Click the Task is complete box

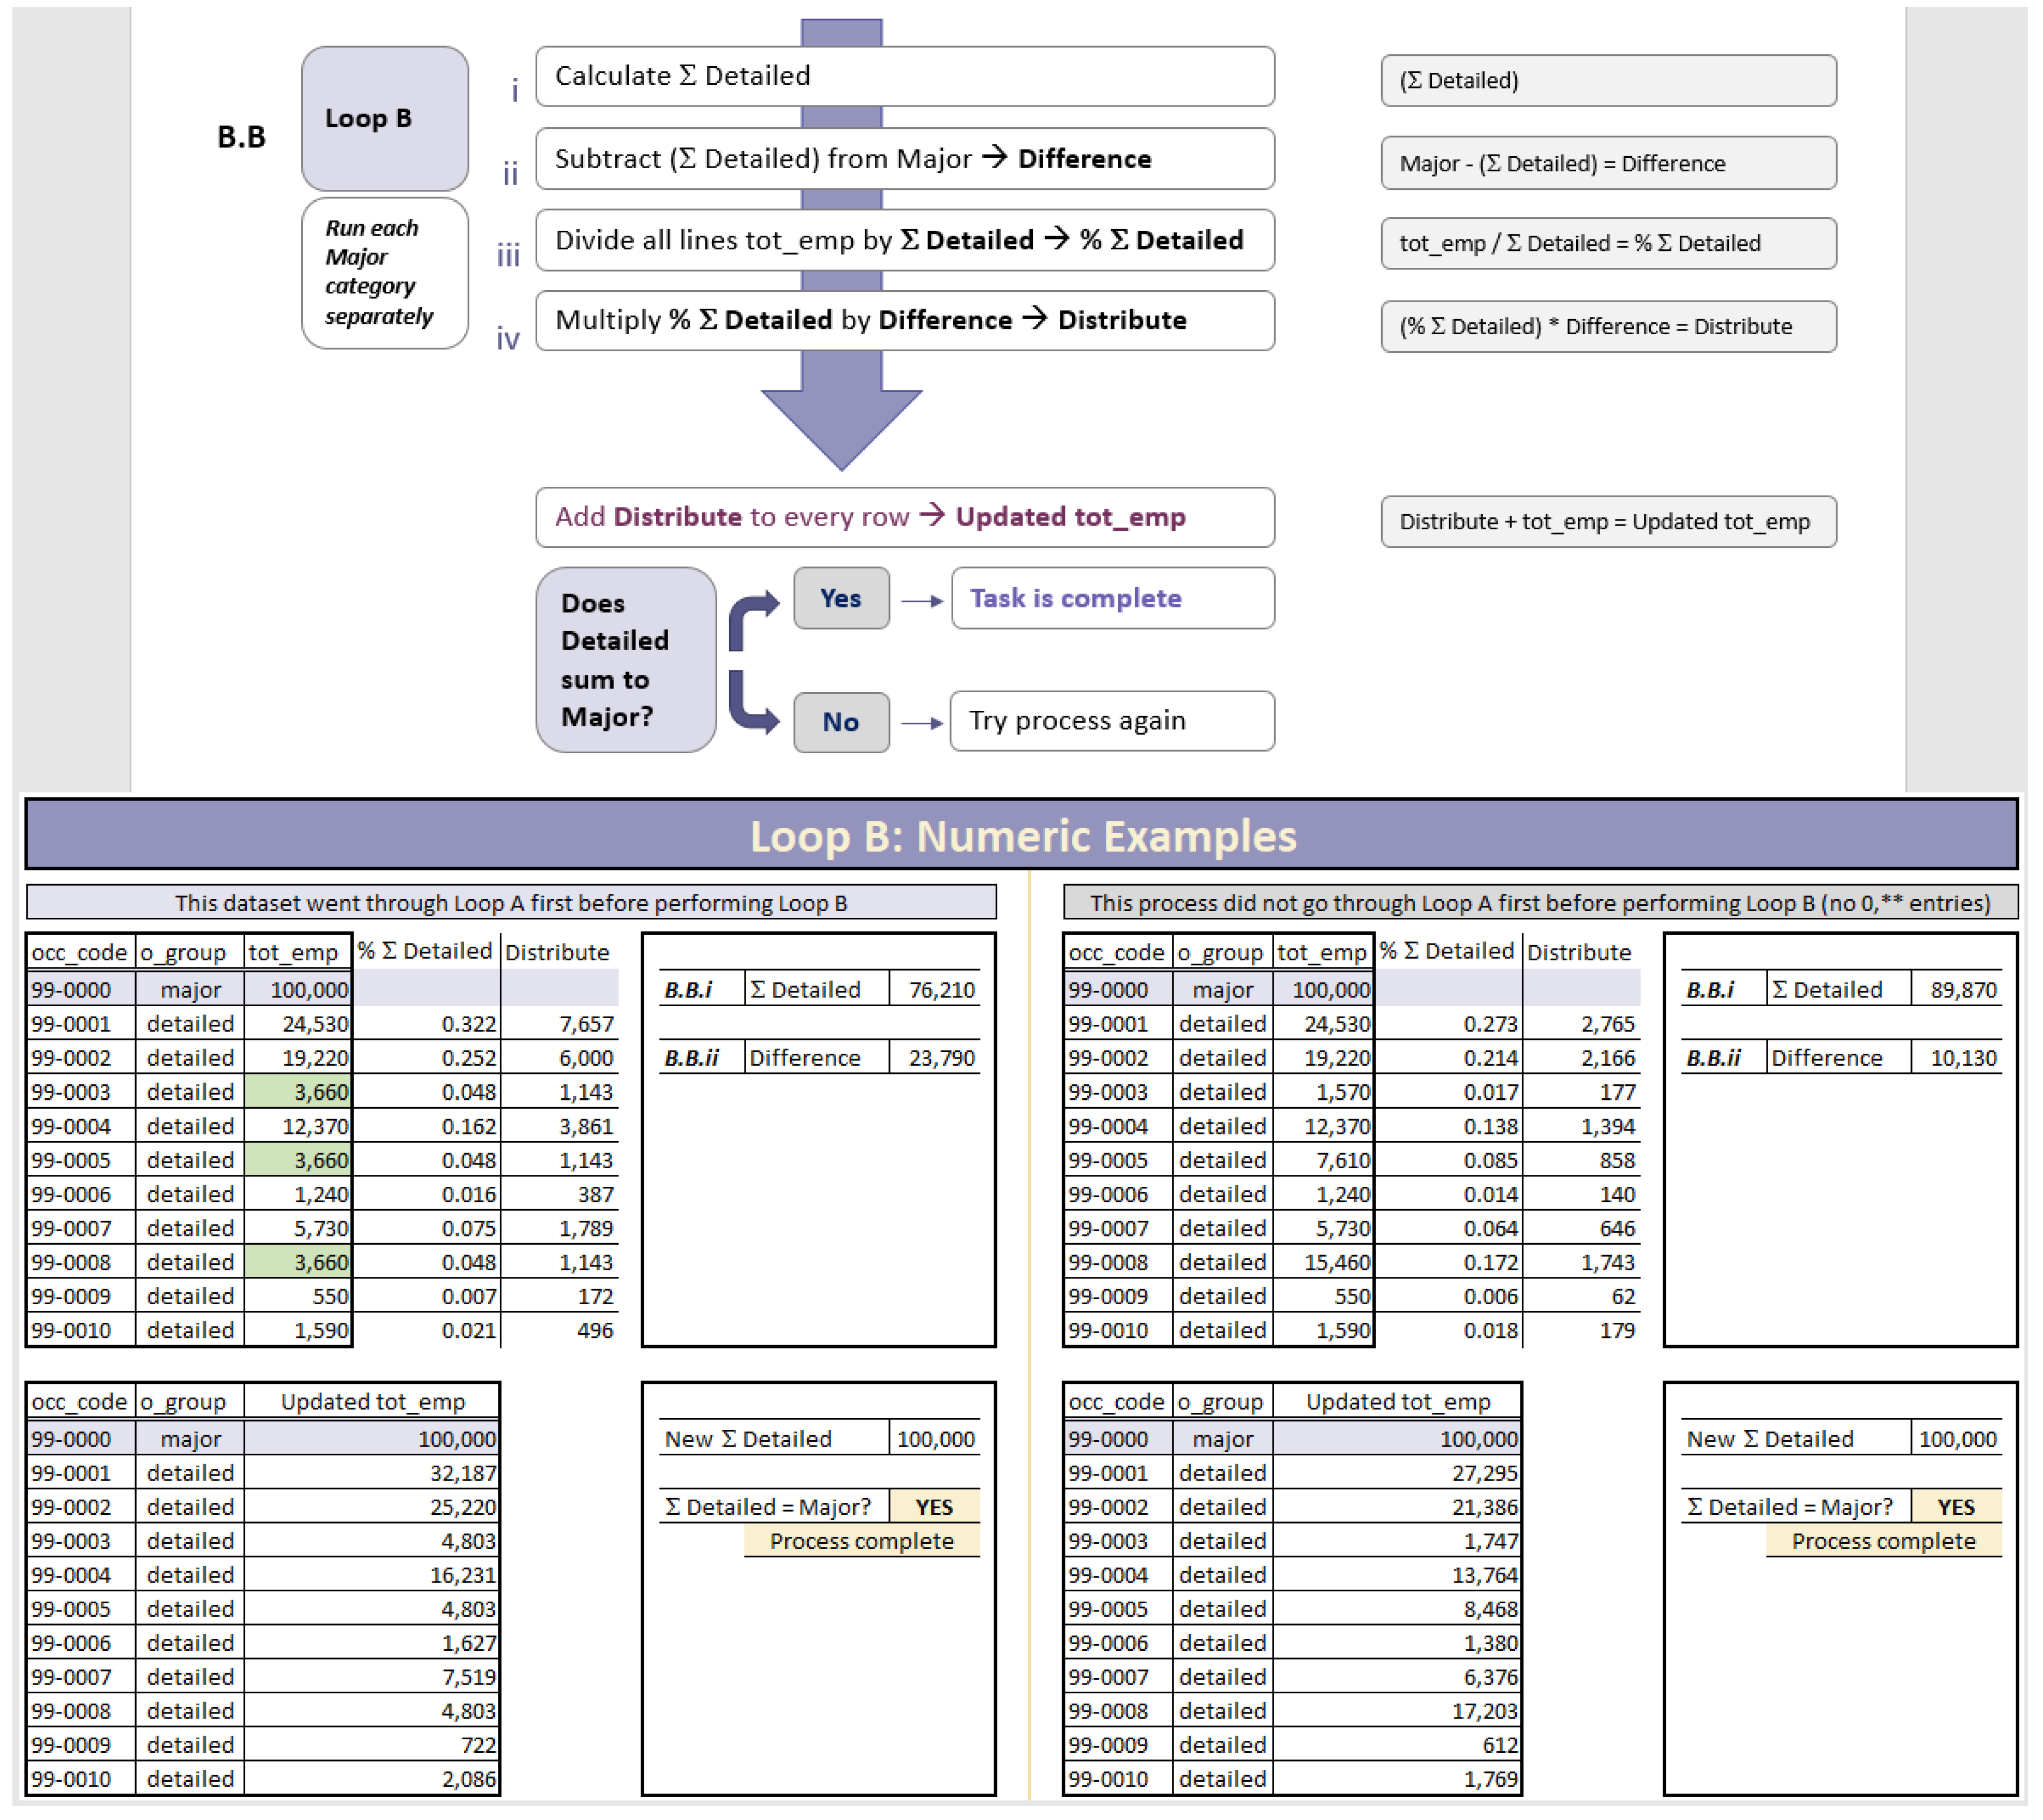(1112, 598)
